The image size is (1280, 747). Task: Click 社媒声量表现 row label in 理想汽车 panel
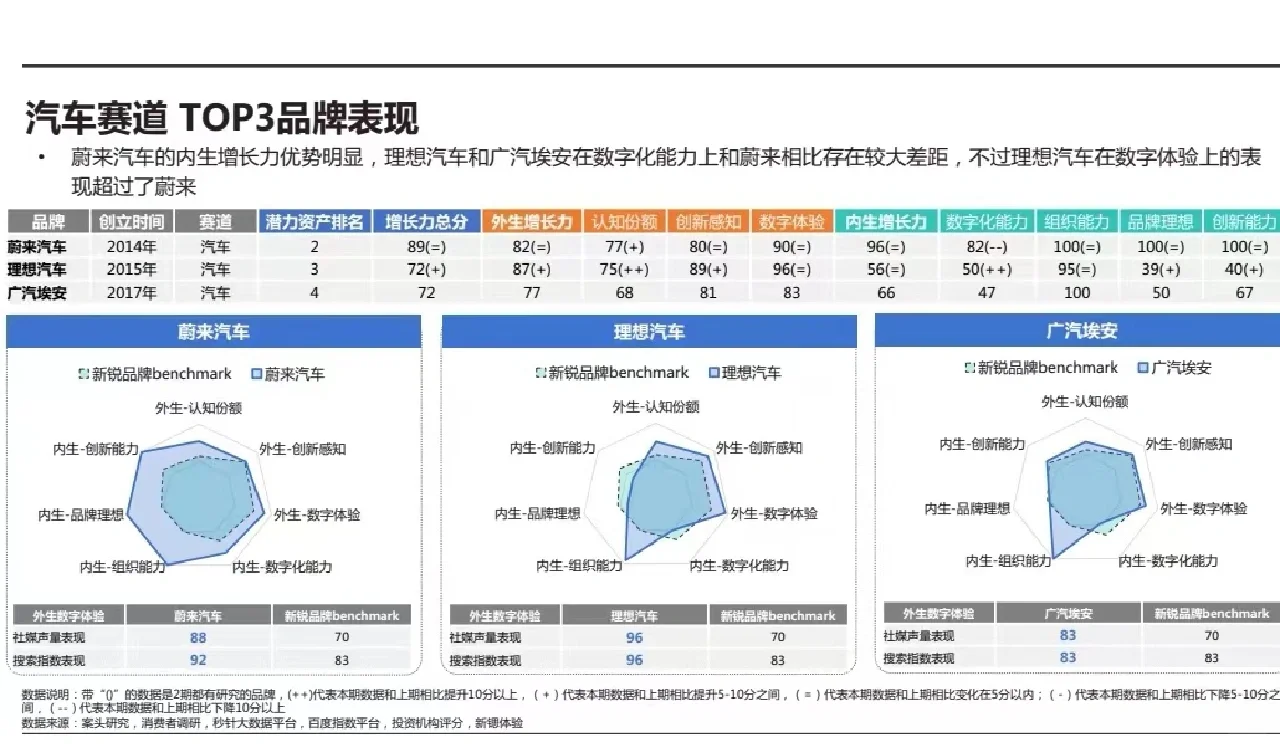(x=485, y=638)
